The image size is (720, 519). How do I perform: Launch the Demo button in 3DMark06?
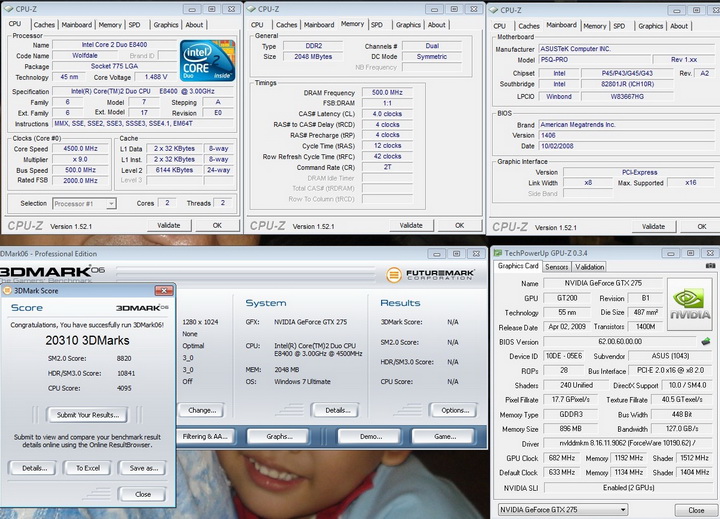point(370,437)
